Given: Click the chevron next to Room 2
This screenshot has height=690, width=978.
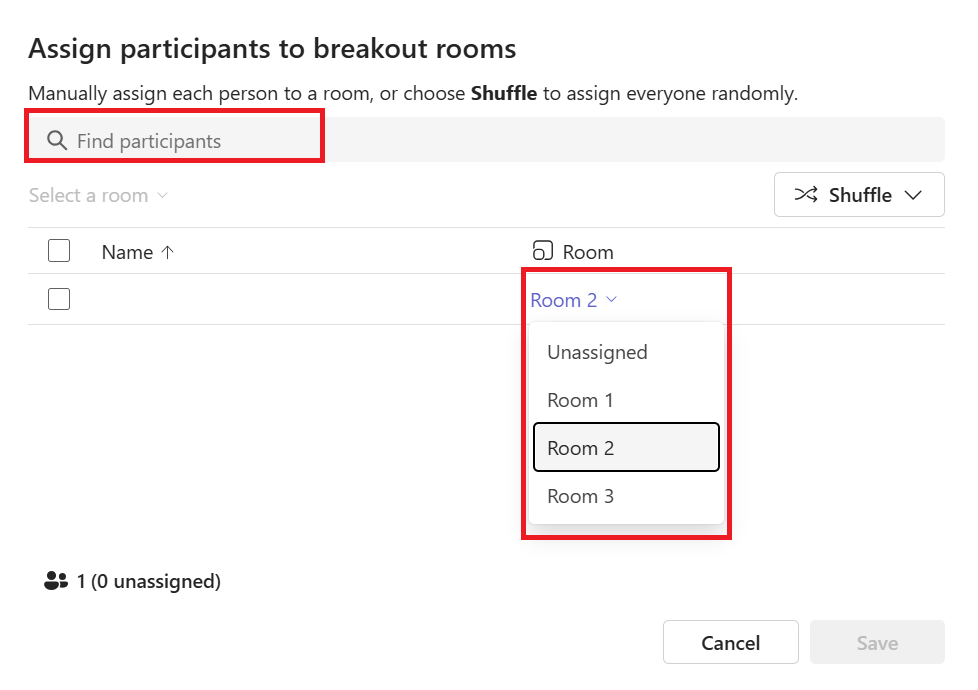Looking at the screenshot, I should 612,300.
